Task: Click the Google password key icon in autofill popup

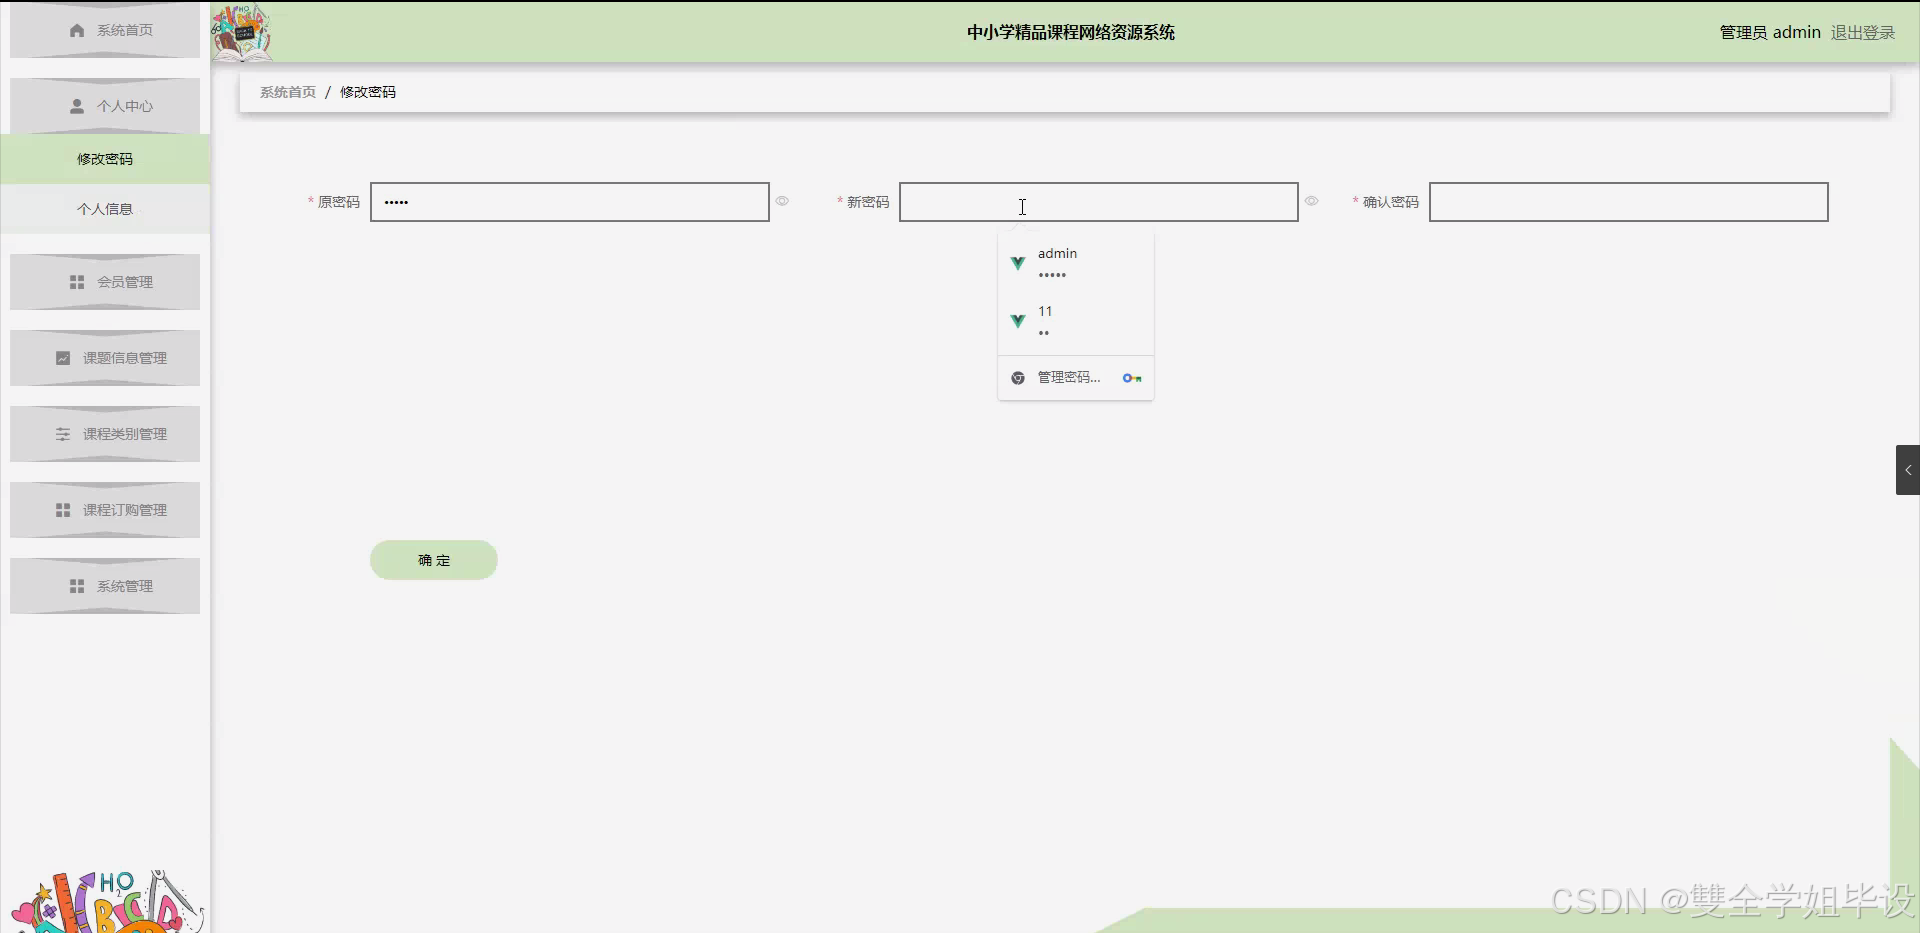Action: point(1131,377)
